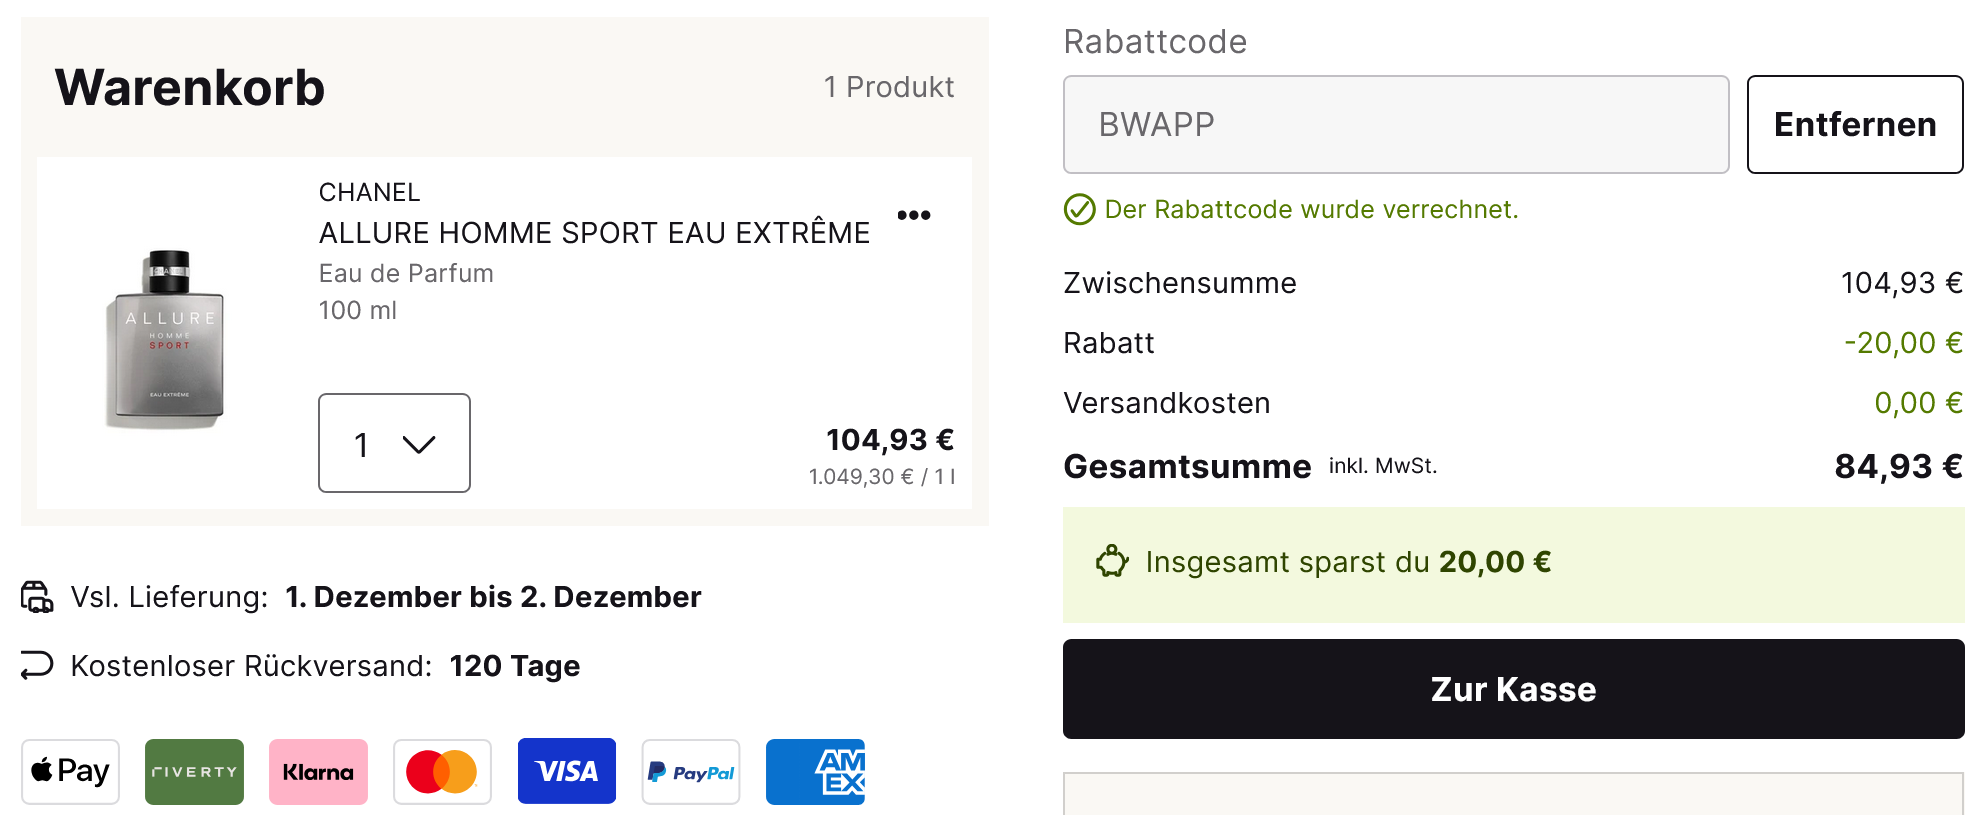Click the Visa payment icon

pyautogui.click(x=566, y=771)
